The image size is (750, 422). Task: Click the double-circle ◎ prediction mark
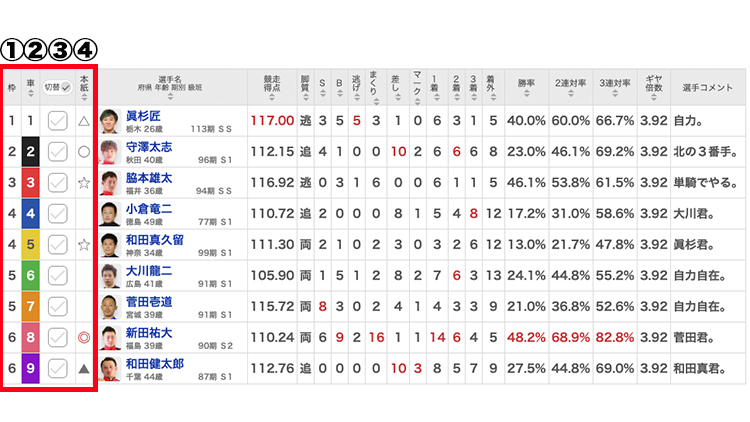84,337
